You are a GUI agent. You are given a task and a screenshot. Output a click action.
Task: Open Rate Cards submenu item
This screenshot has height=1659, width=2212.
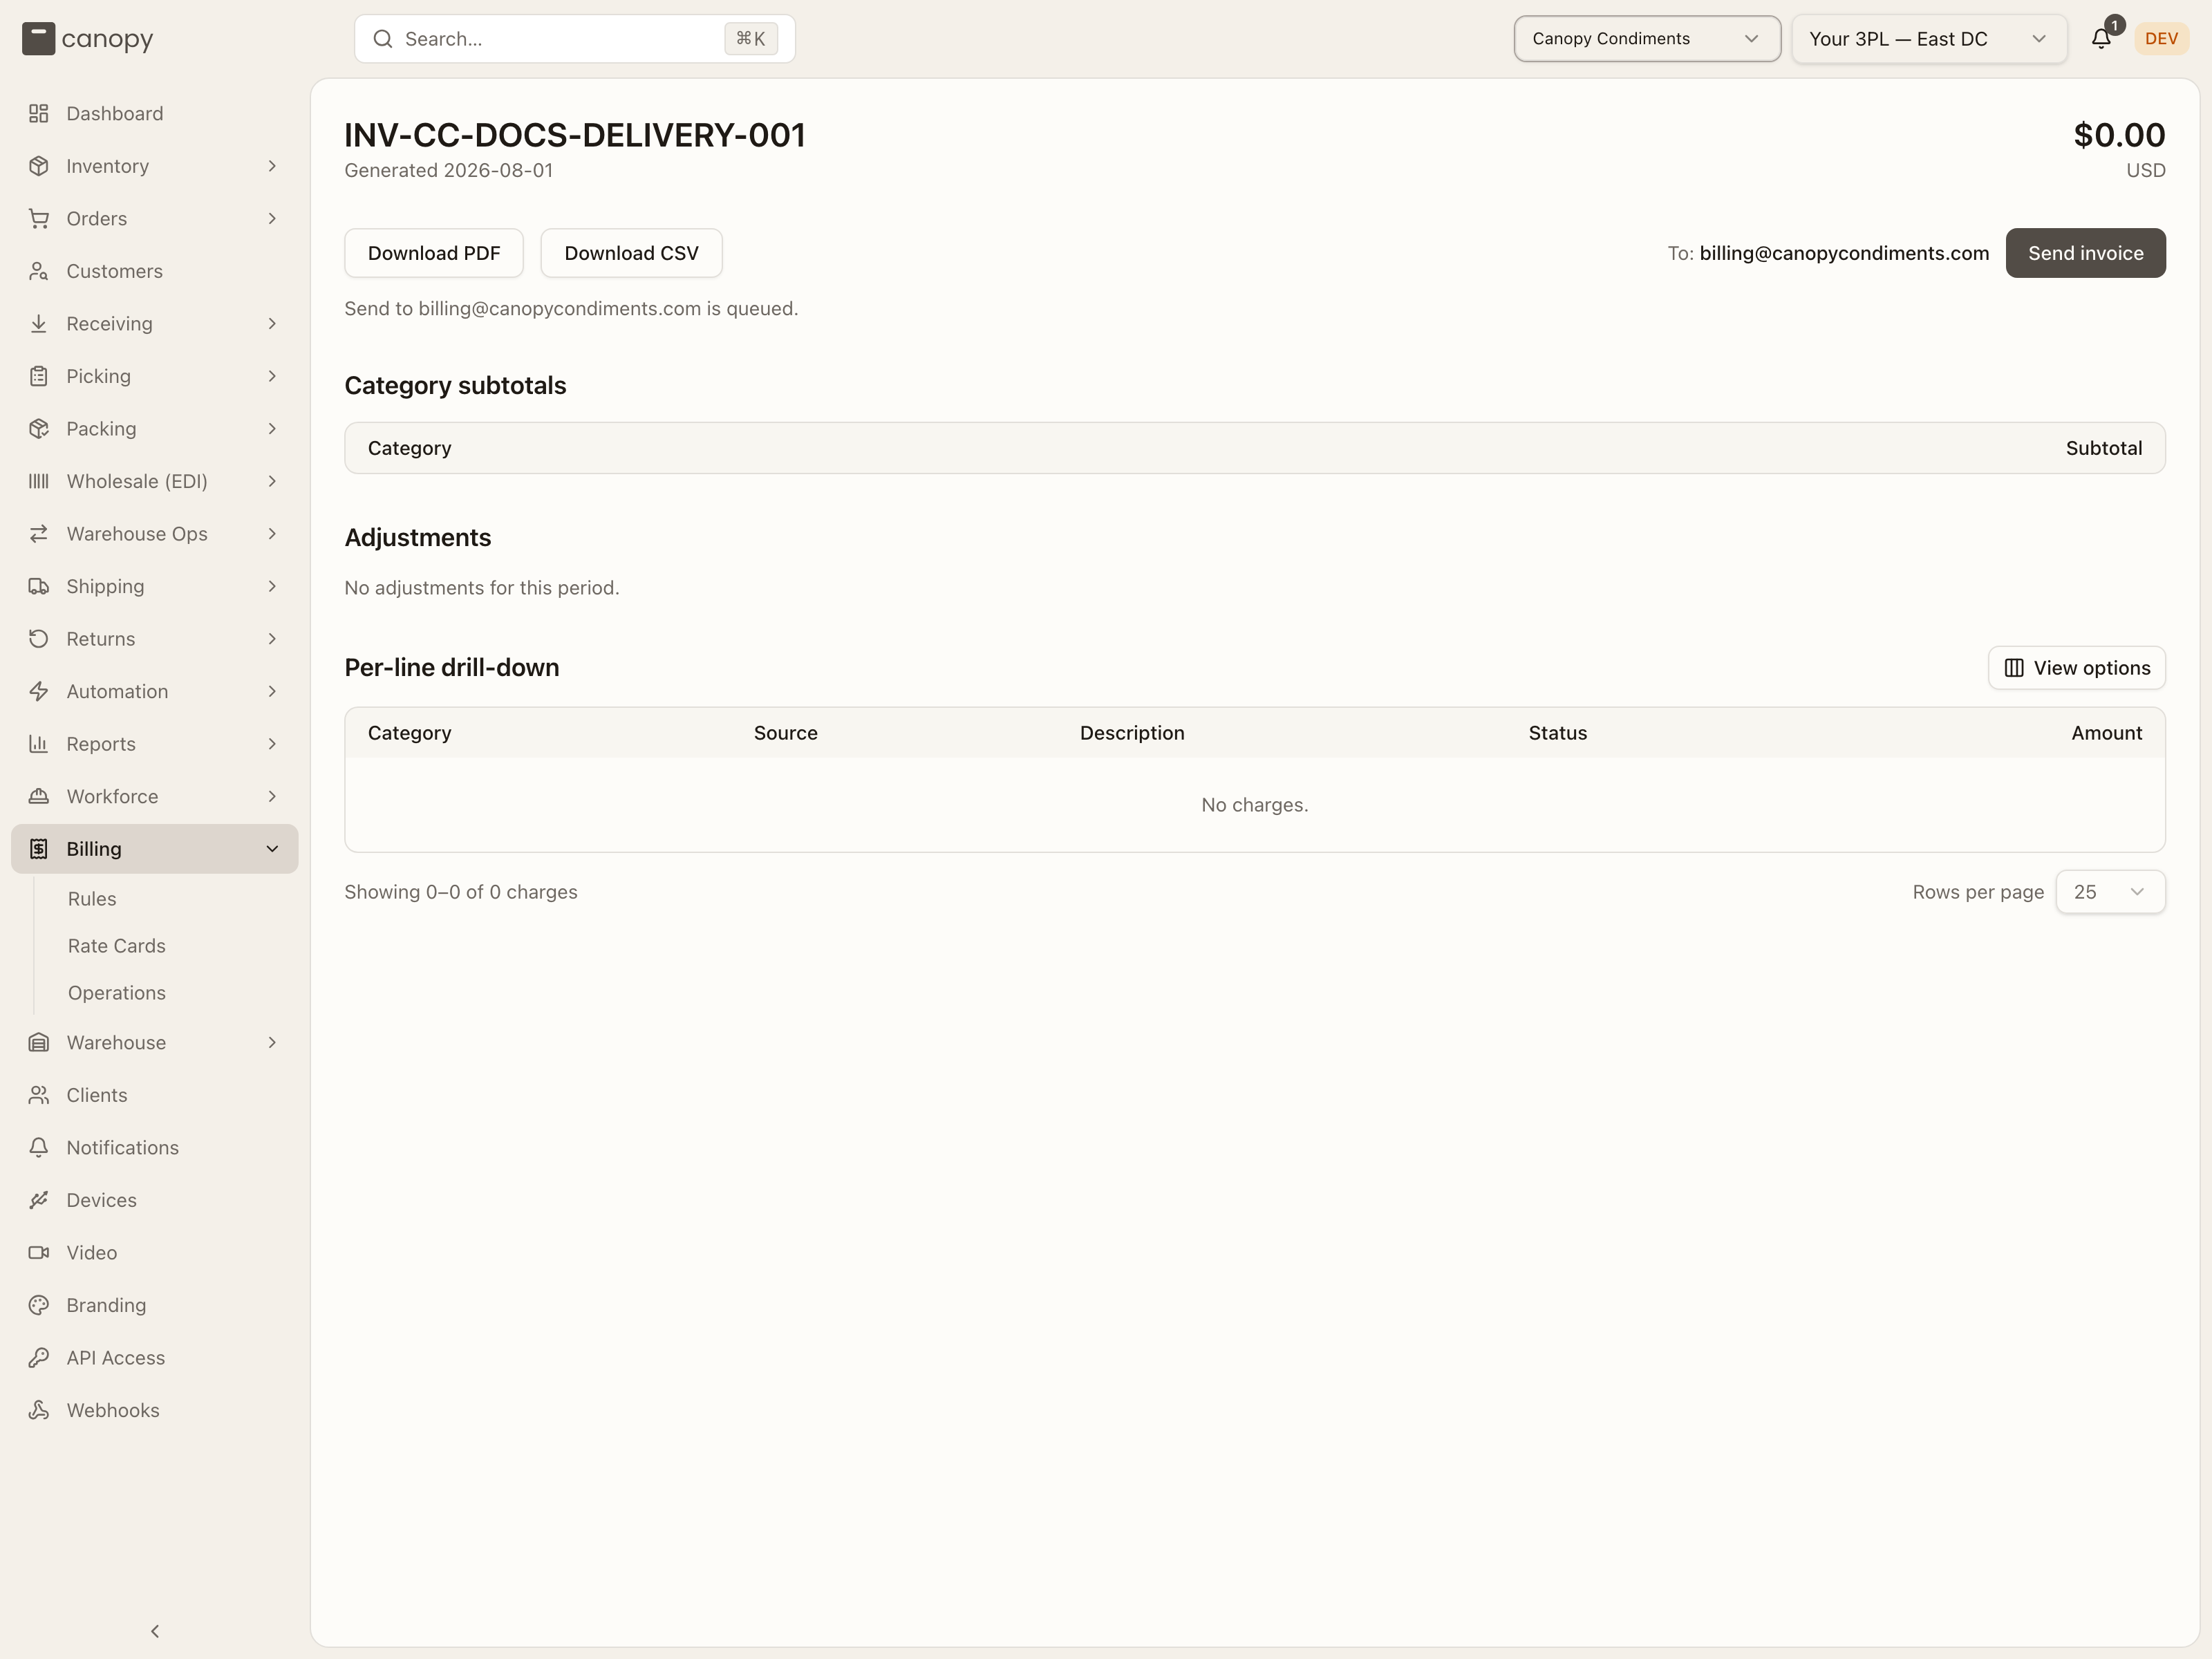tap(117, 946)
